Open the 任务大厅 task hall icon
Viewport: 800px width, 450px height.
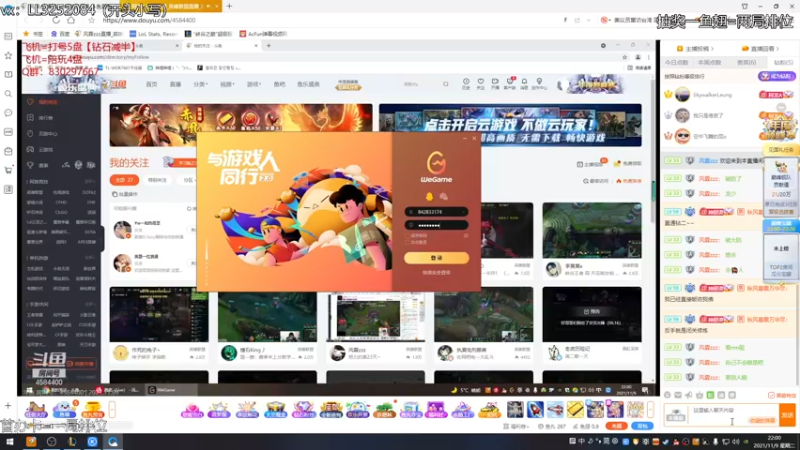(36, 409)
